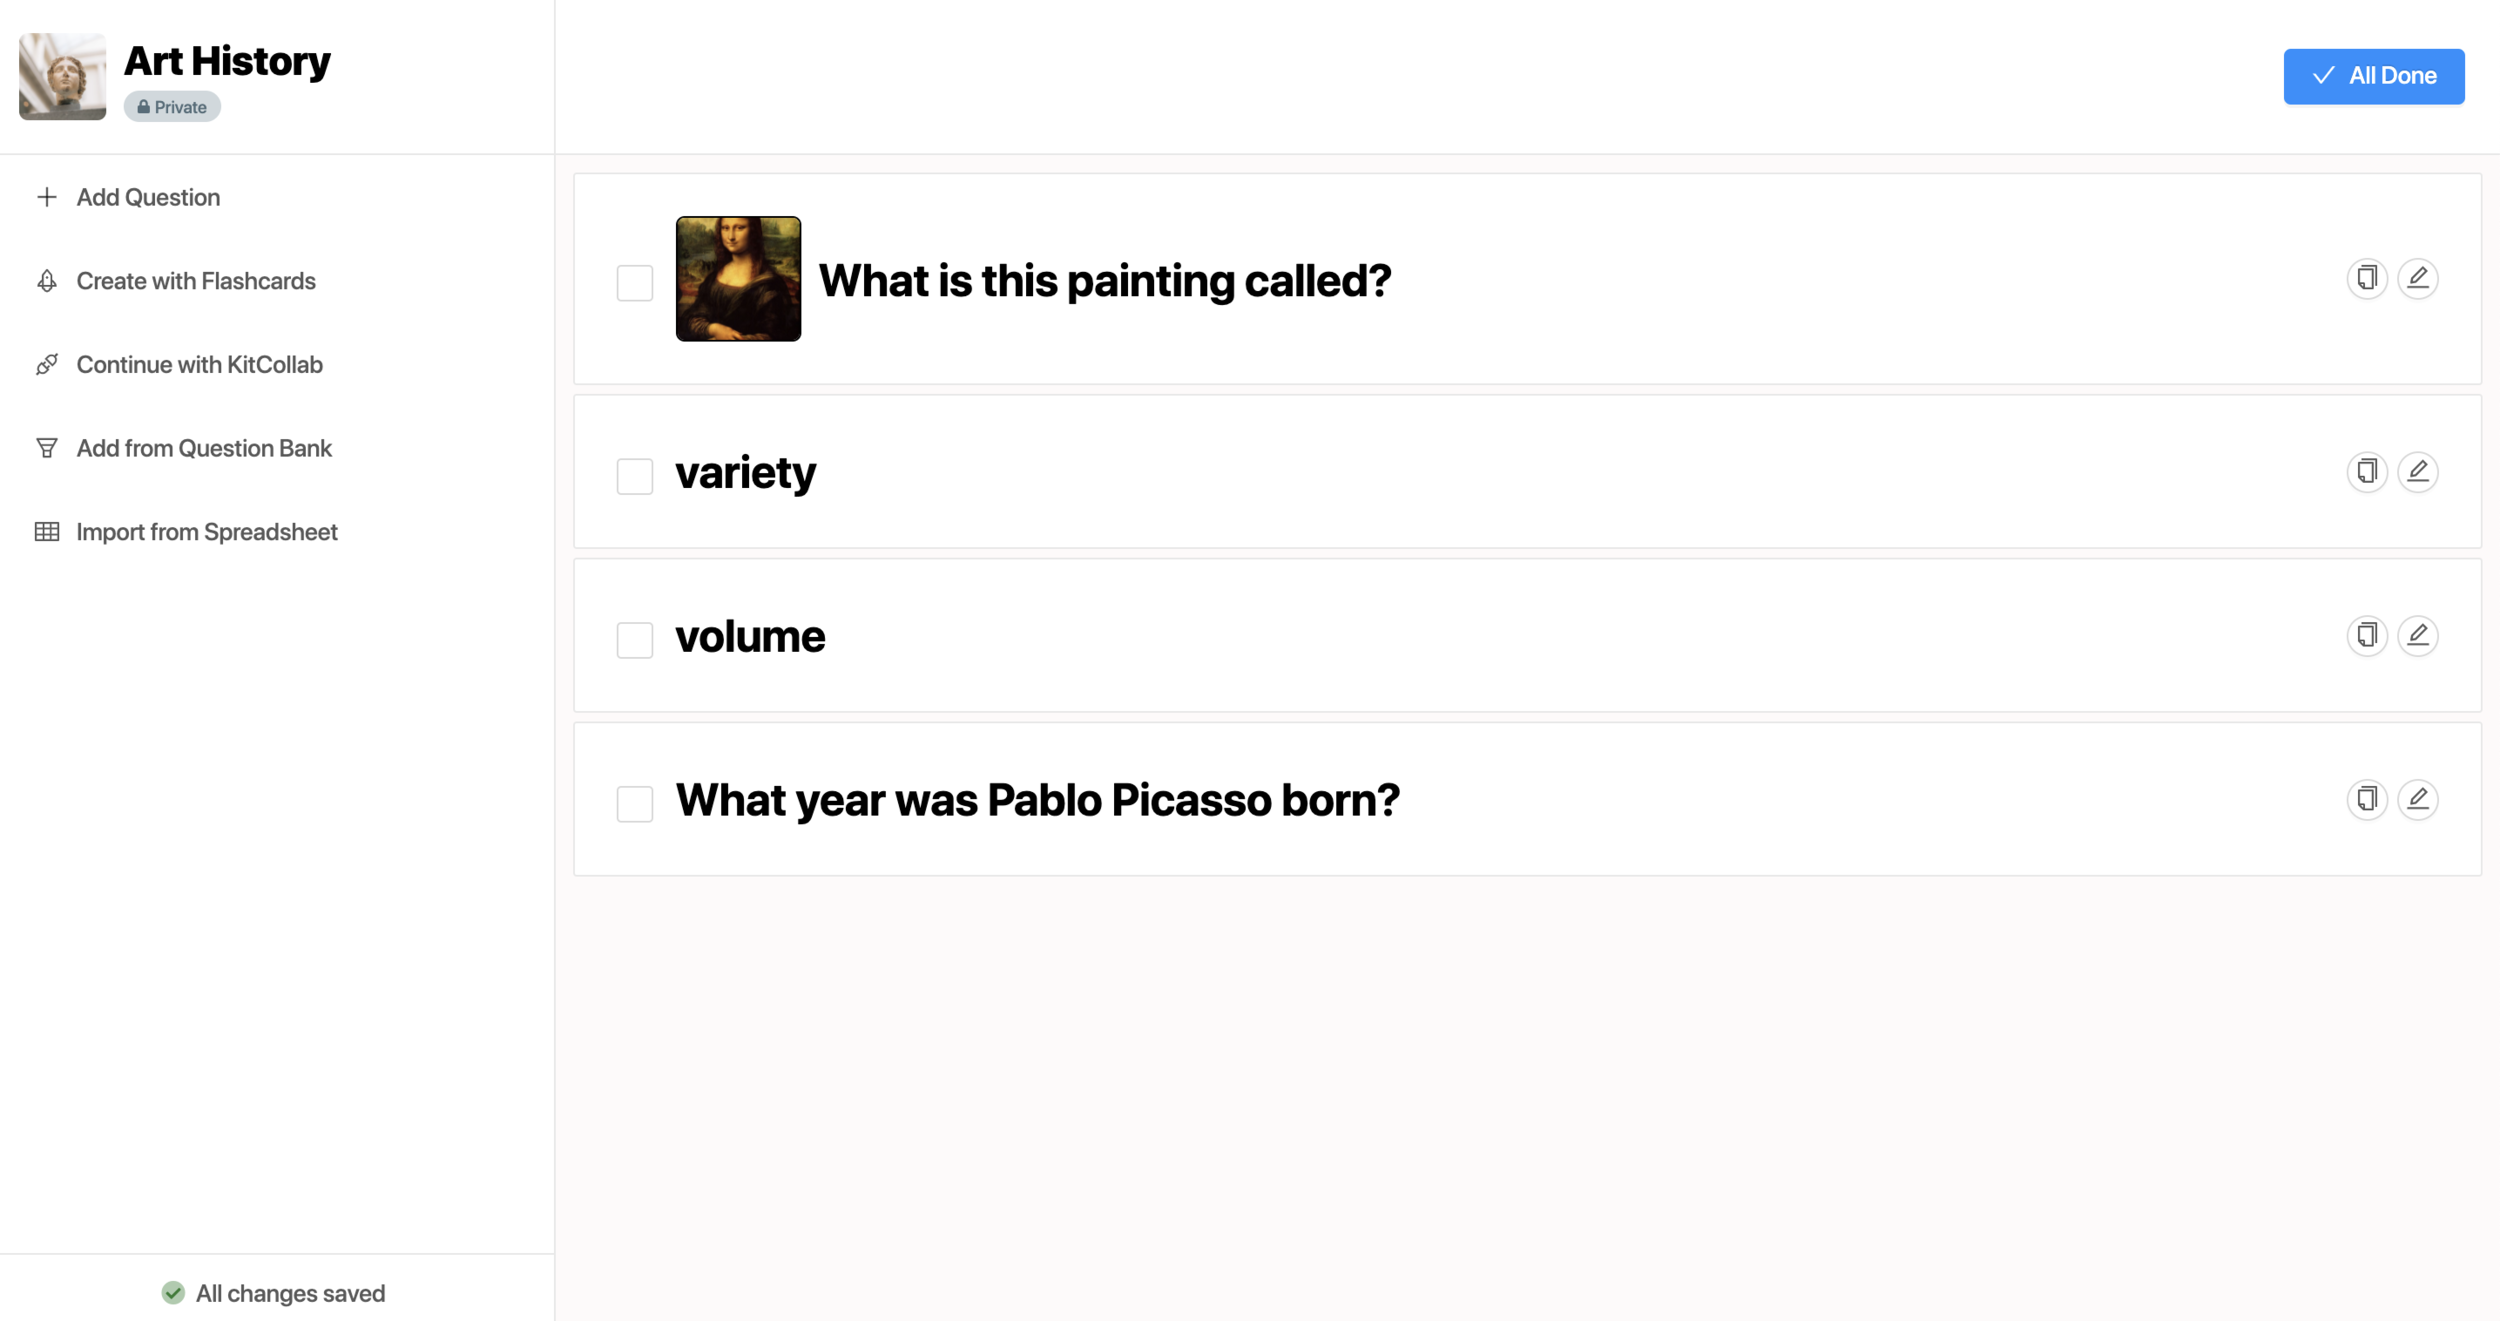
Task: Click the edit icon on variety question
Action: [x=2417, y=471]
